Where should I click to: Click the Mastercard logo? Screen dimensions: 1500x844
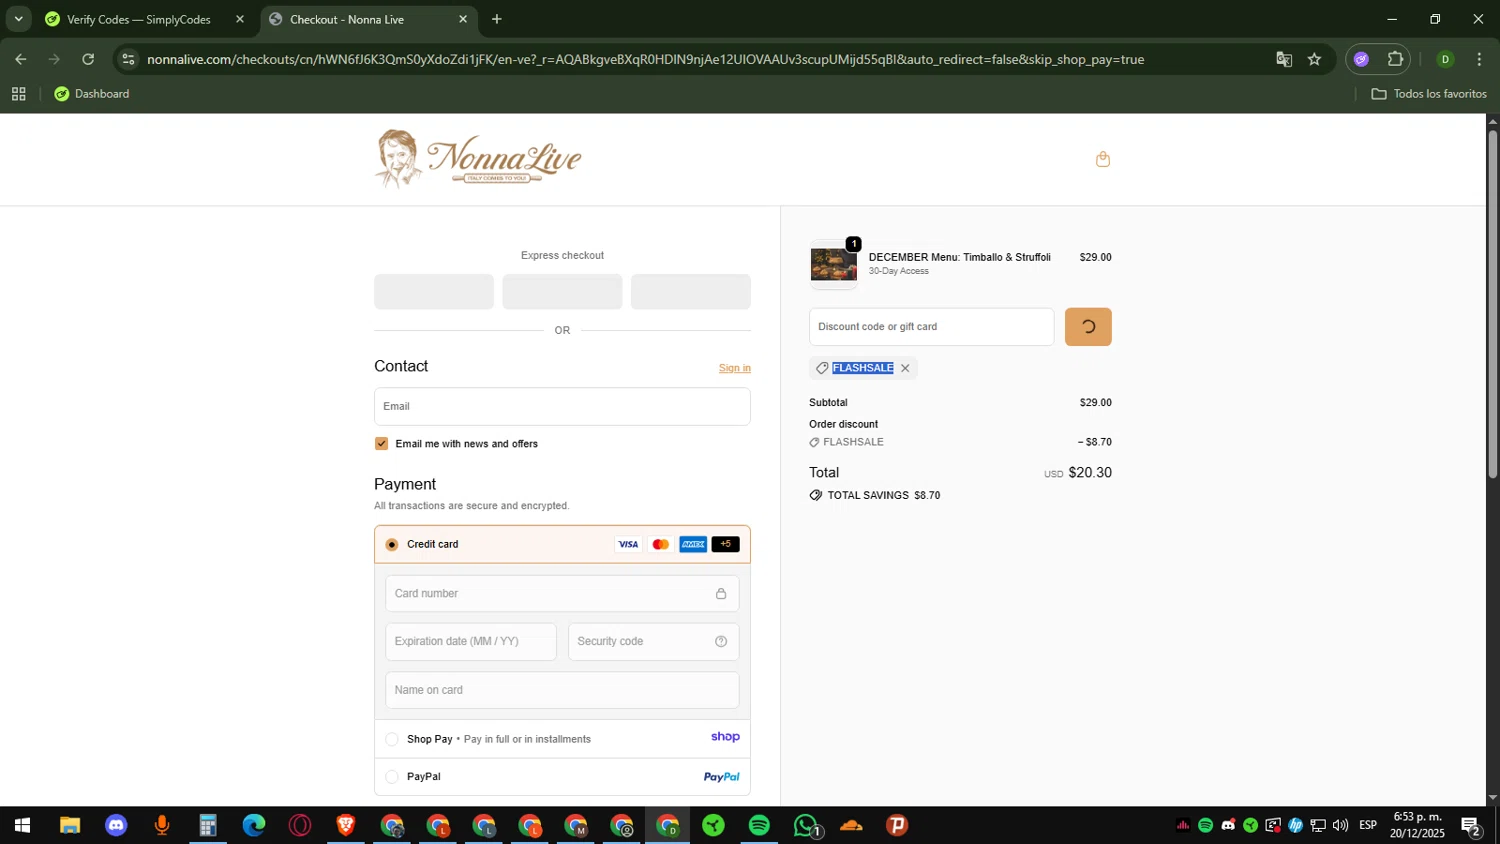pyautogui.click(x=660, y=545)
